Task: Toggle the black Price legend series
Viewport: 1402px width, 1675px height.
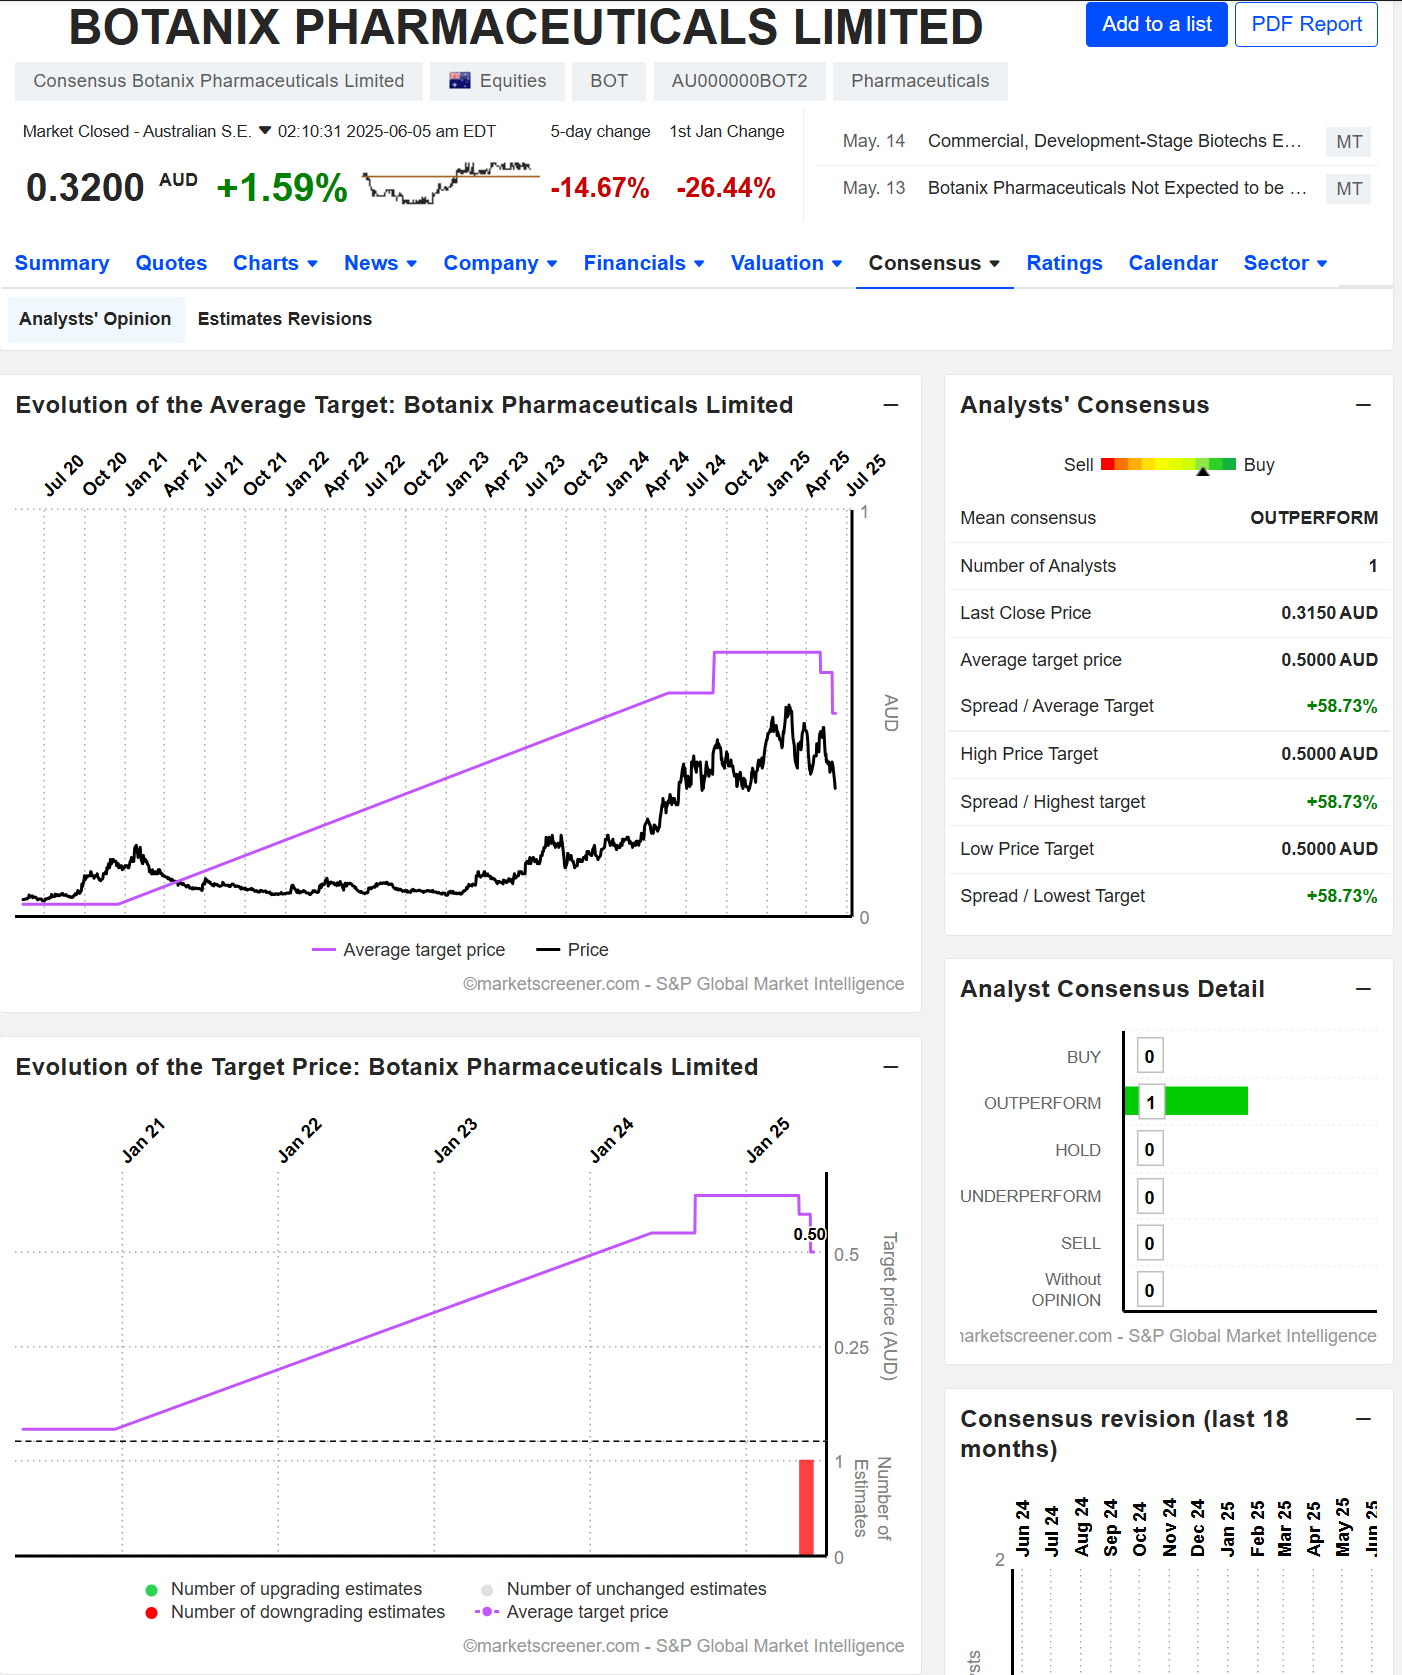Action: 573,950
